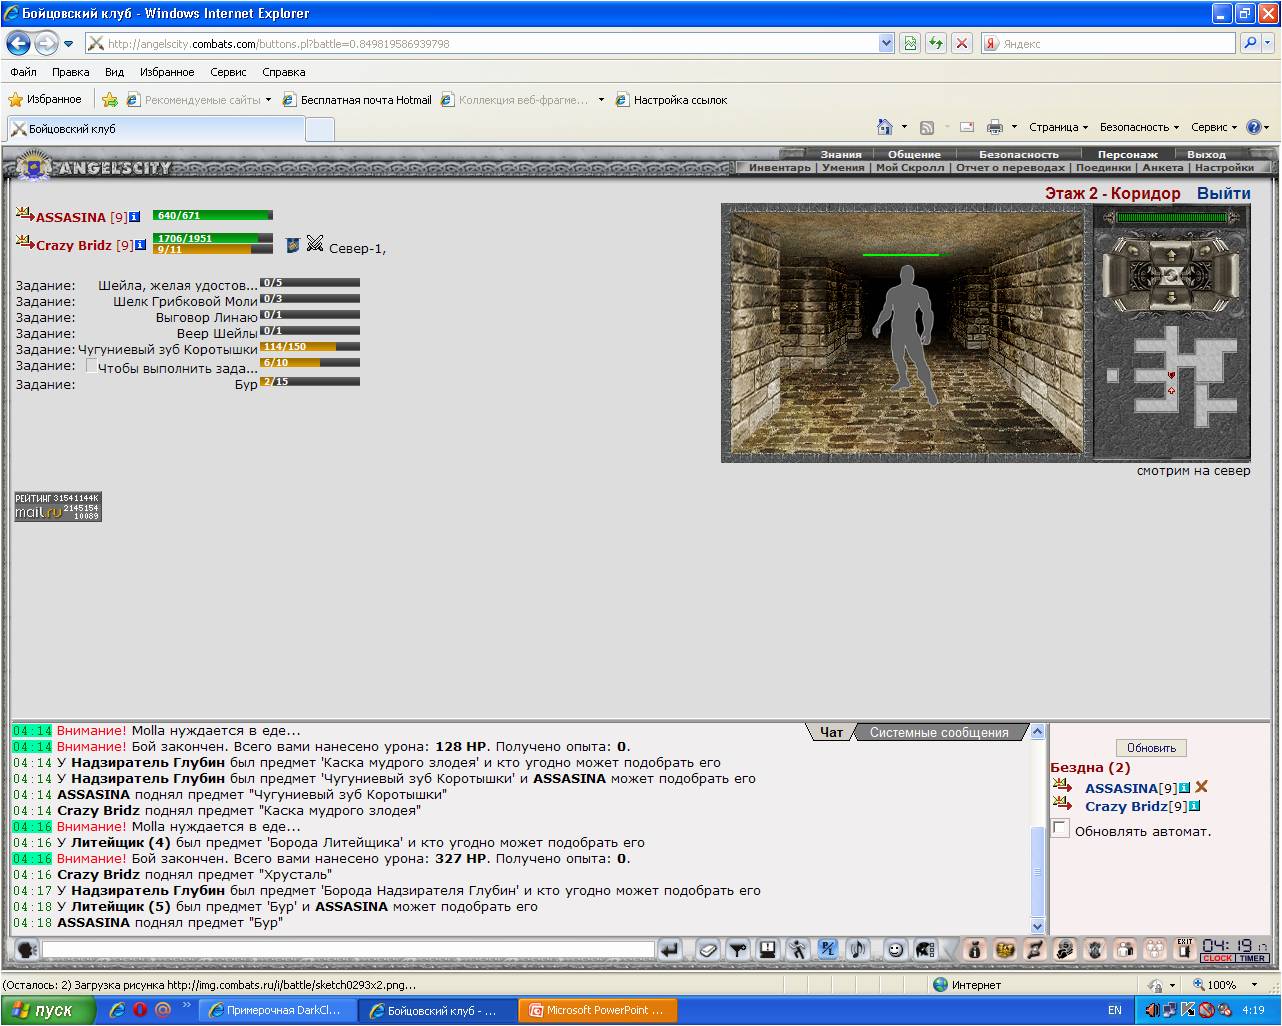
Task: Open the Справка menu
Action: 283,72
